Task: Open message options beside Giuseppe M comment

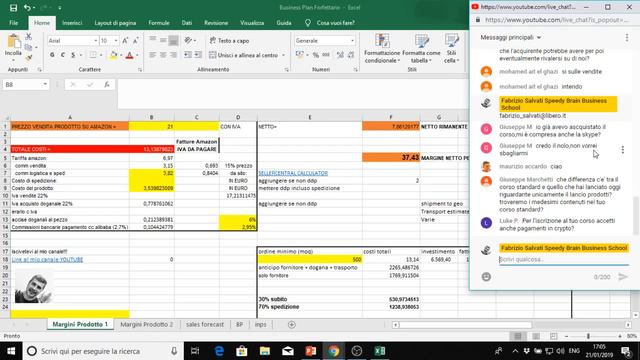Action: [623, 149]
